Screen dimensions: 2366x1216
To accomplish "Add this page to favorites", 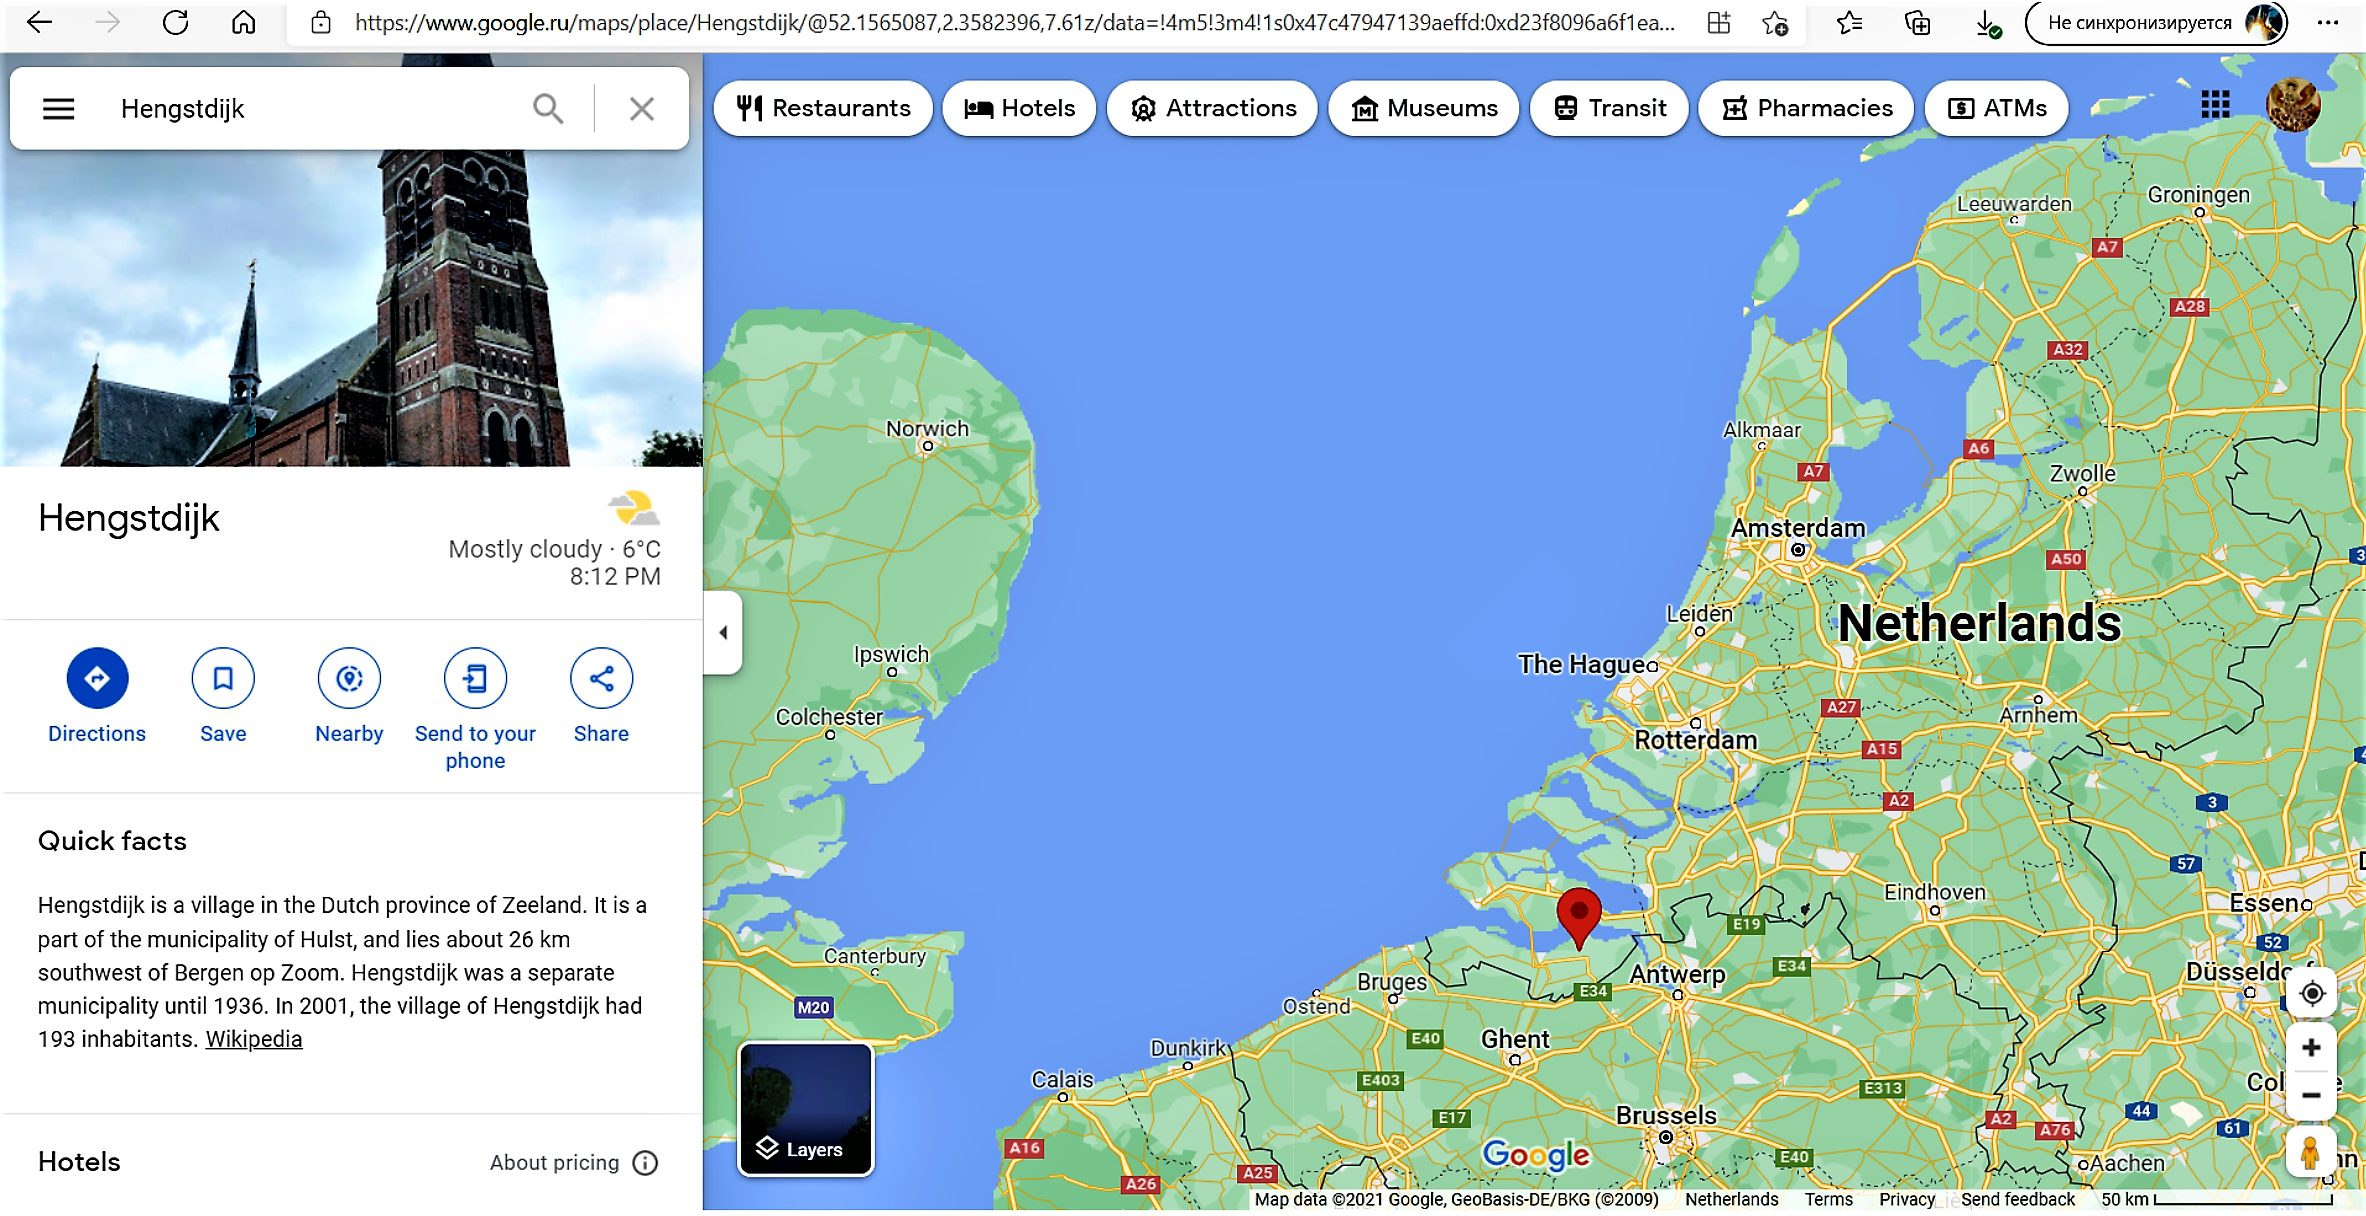I will [1775, 22].
